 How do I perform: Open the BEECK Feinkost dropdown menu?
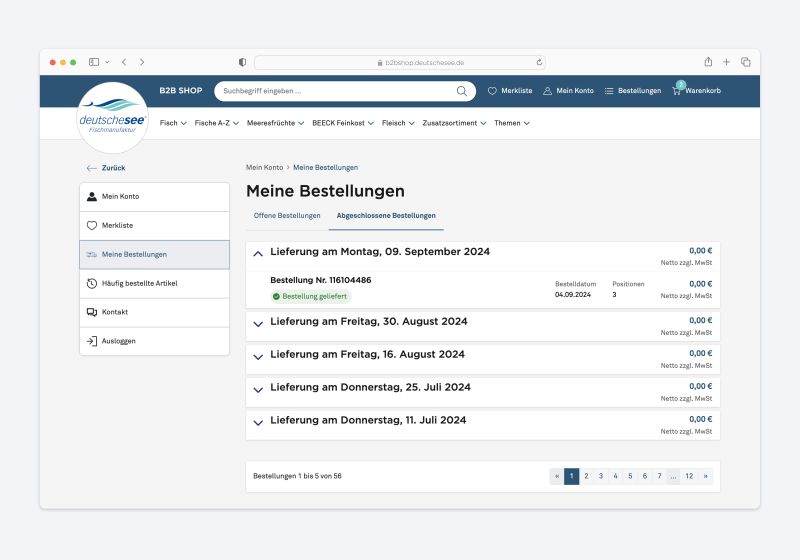coord(343,123)
